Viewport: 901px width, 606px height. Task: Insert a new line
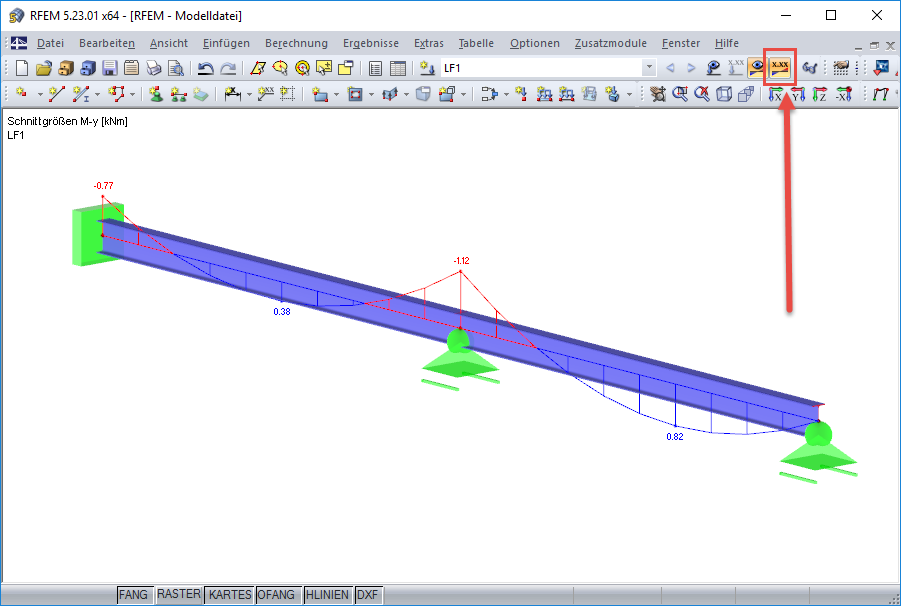click(56, 94)
